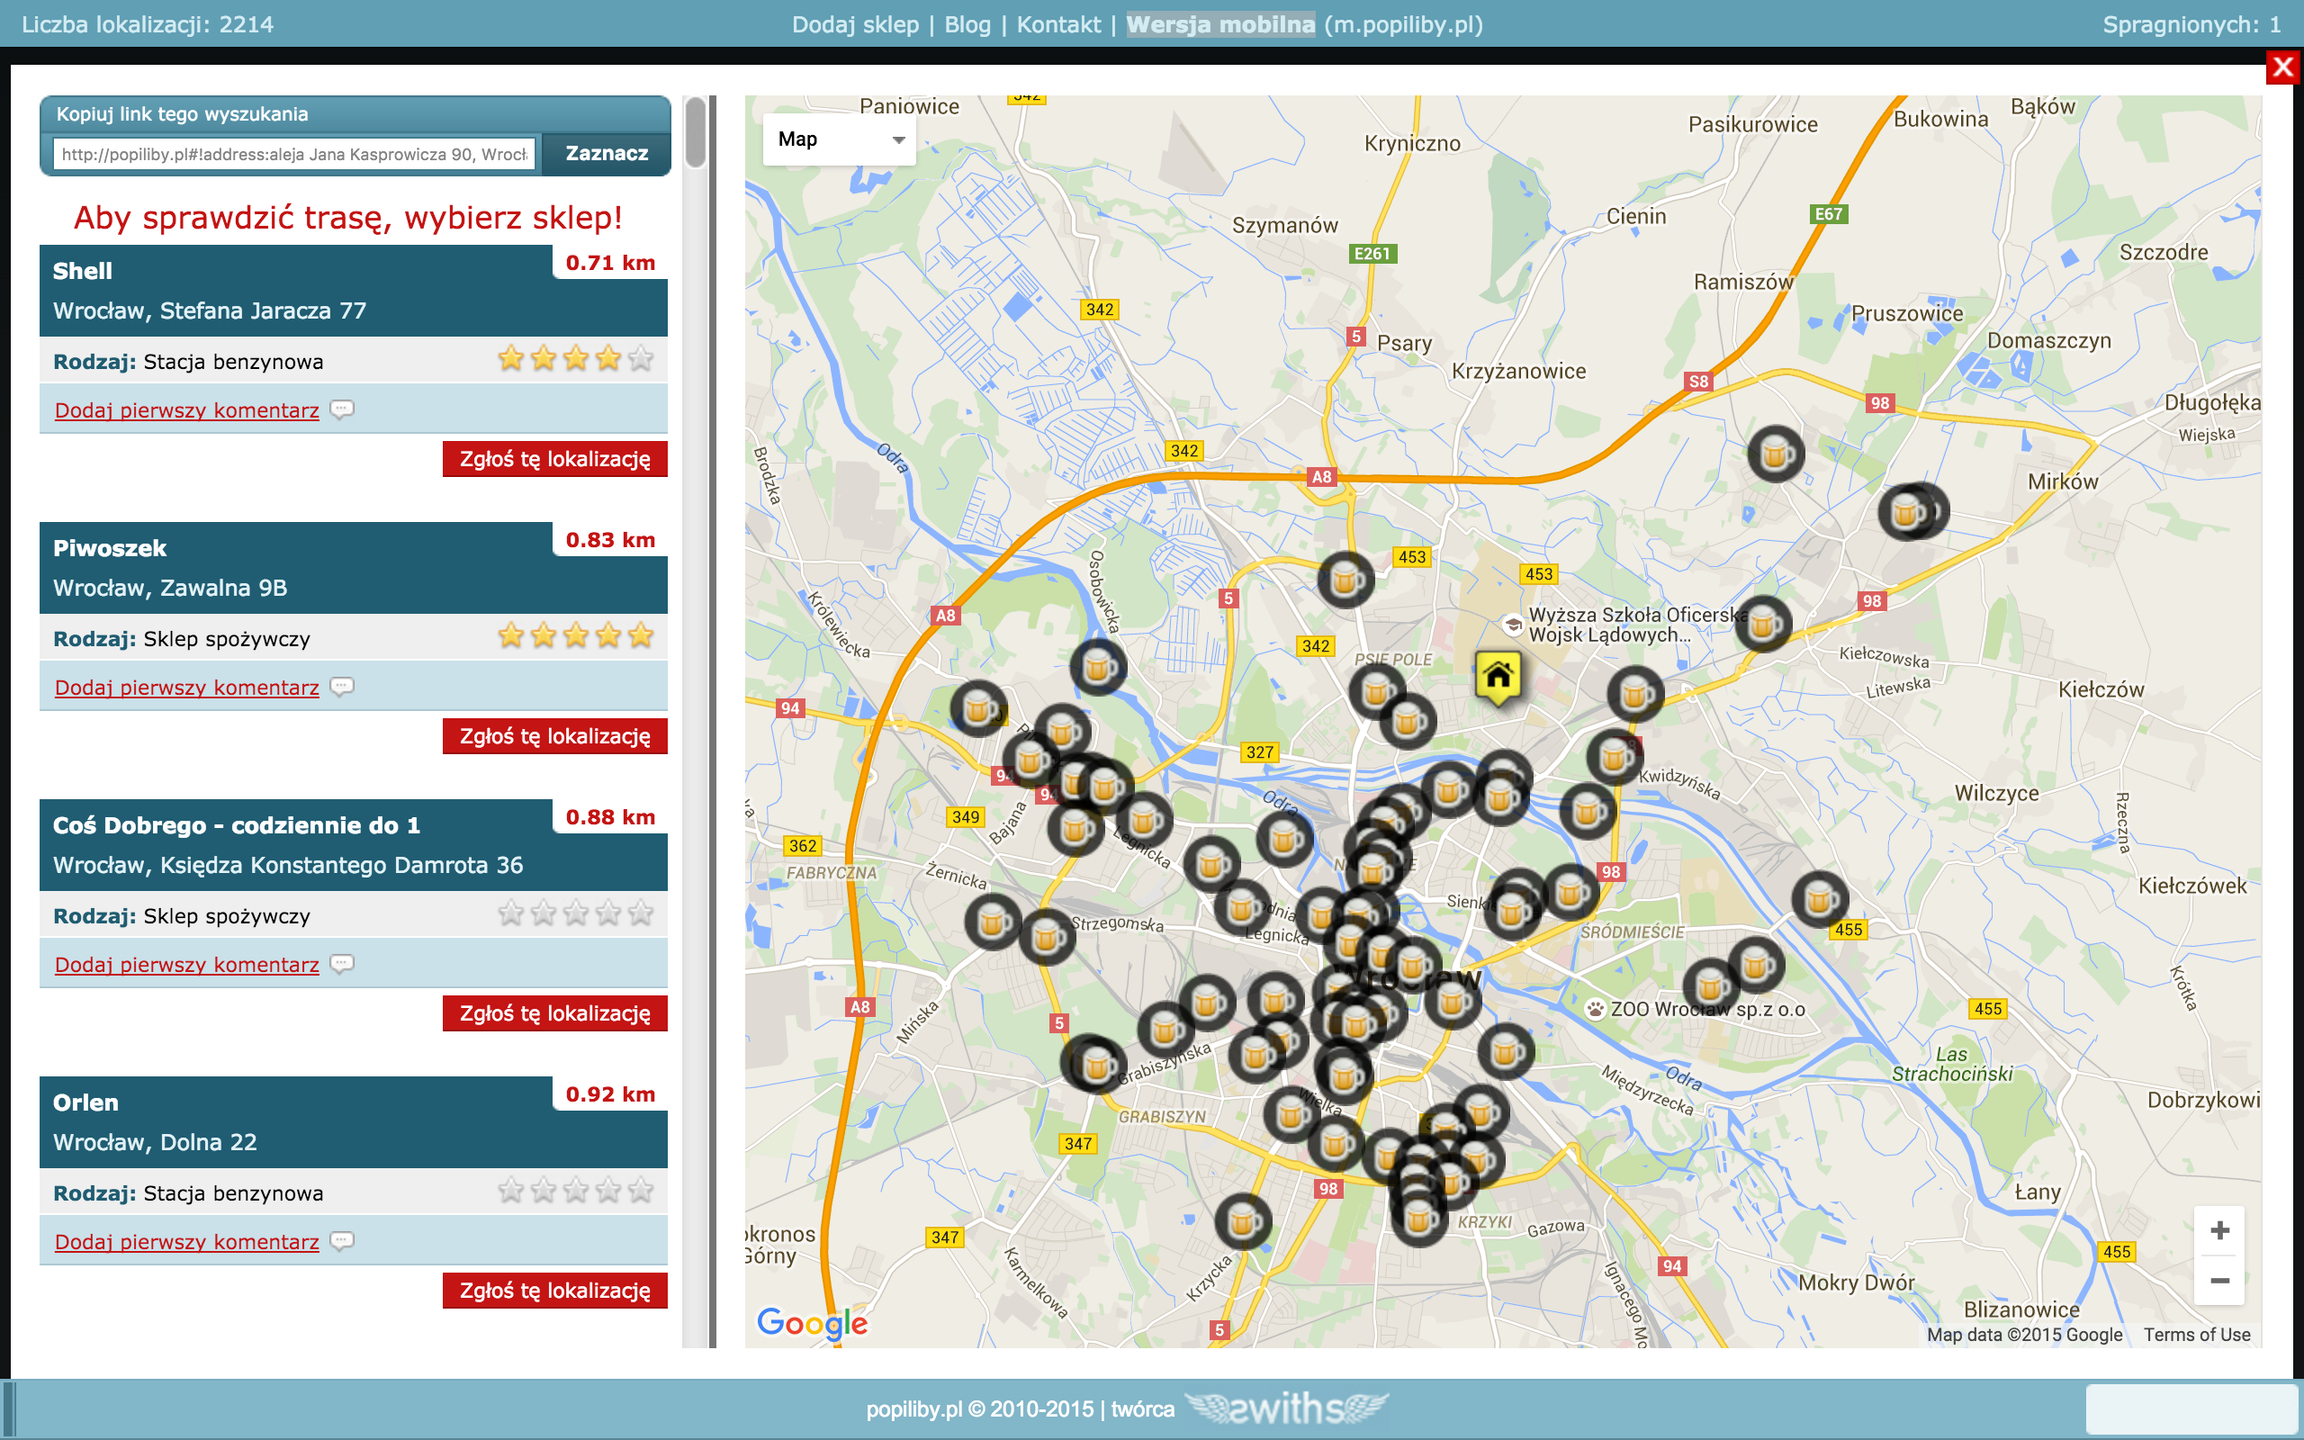
Task: Close the results panel with red X
Action: pos(2283,67)
